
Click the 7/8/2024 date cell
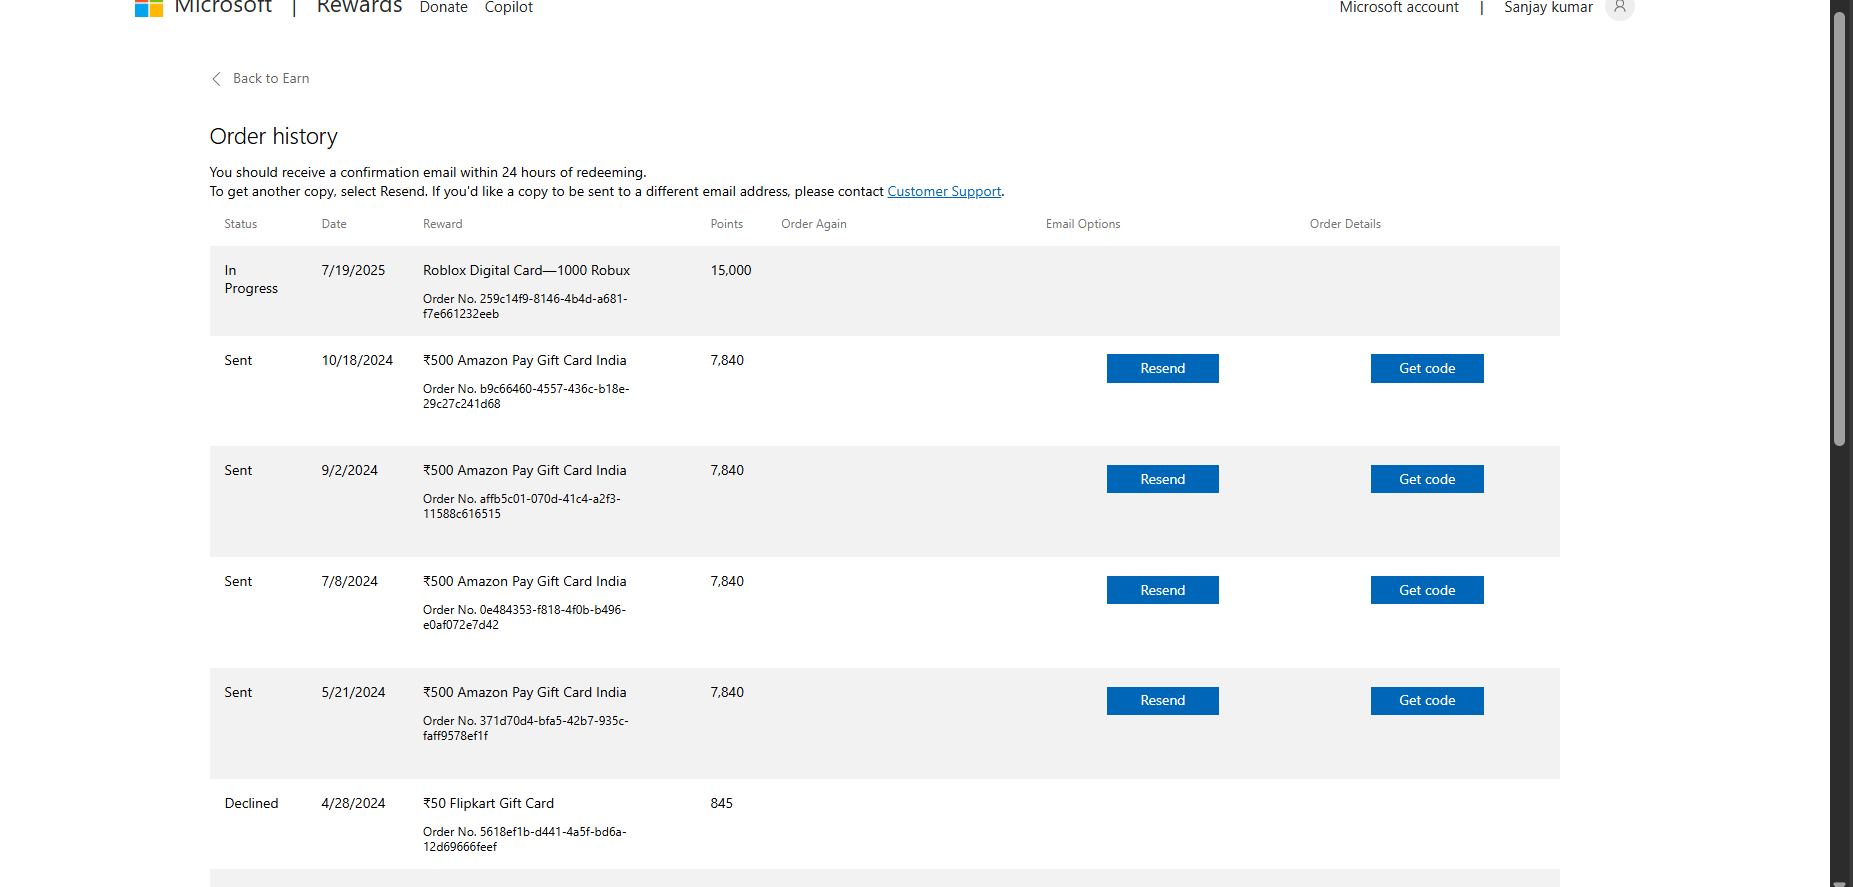click(350, 581)
